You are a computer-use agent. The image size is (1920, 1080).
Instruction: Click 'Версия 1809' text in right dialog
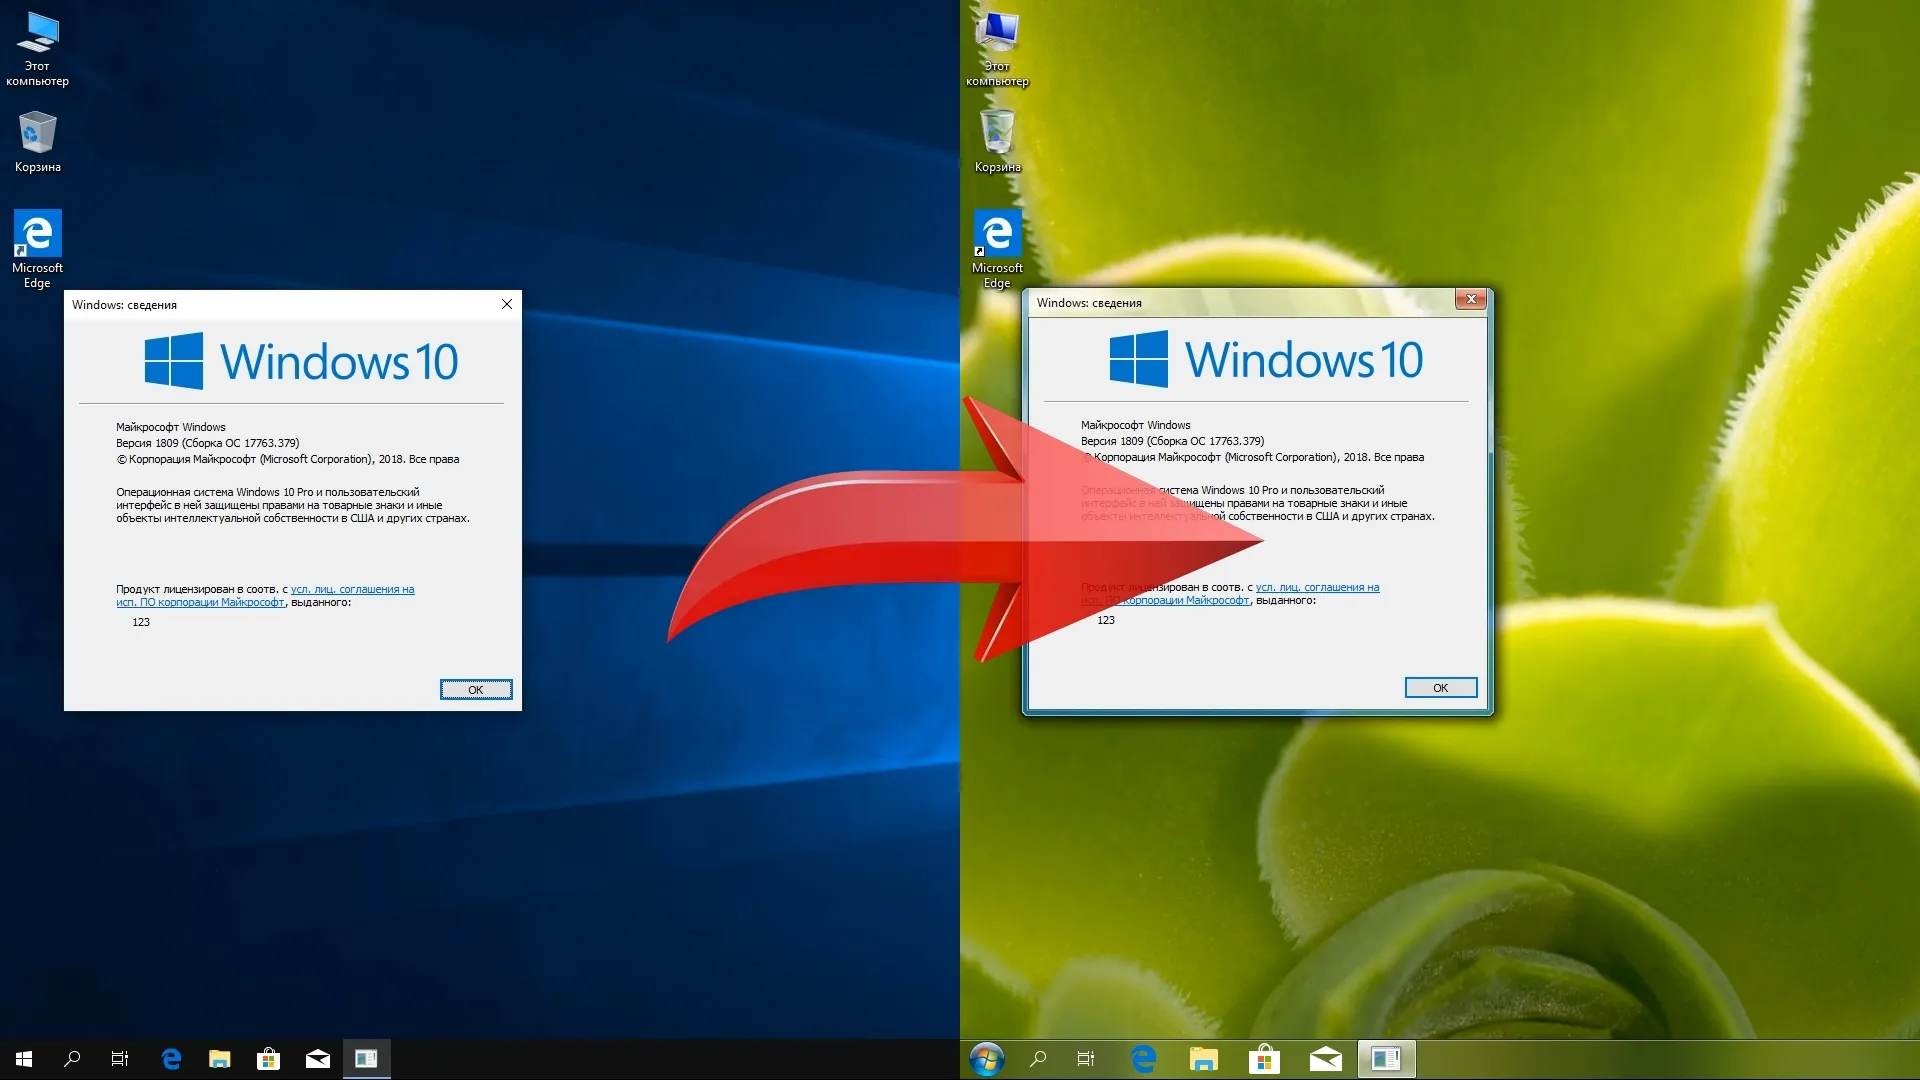point(1112,441)
